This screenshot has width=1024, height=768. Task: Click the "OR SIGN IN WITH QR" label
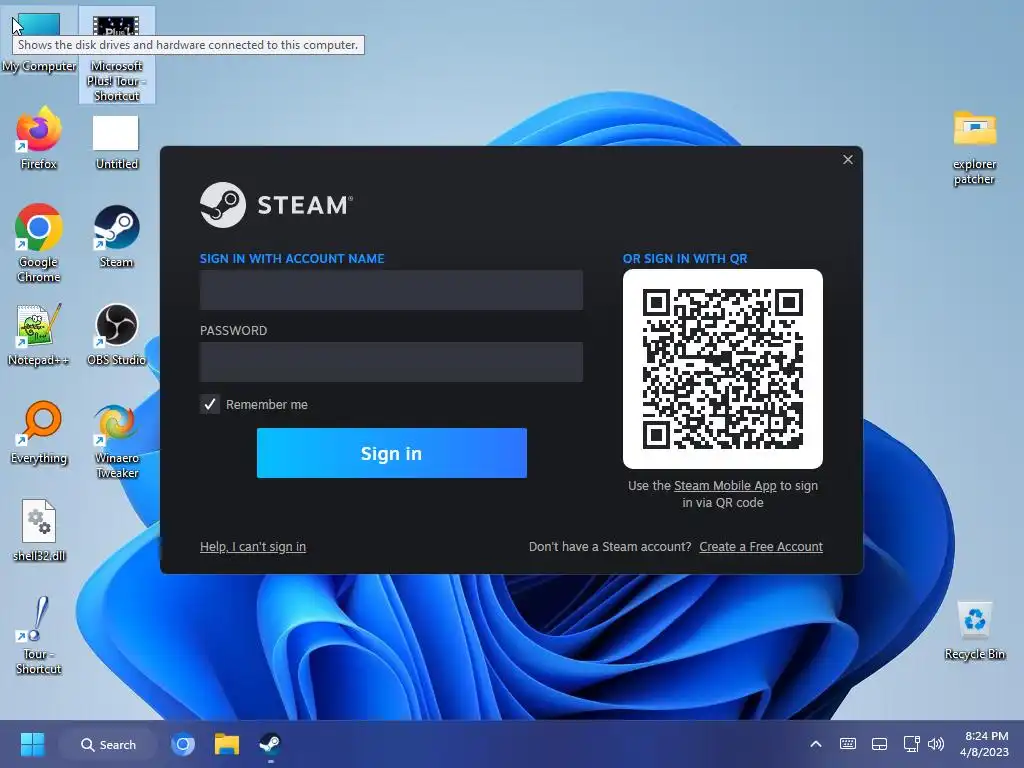click(x=685, y=259)
